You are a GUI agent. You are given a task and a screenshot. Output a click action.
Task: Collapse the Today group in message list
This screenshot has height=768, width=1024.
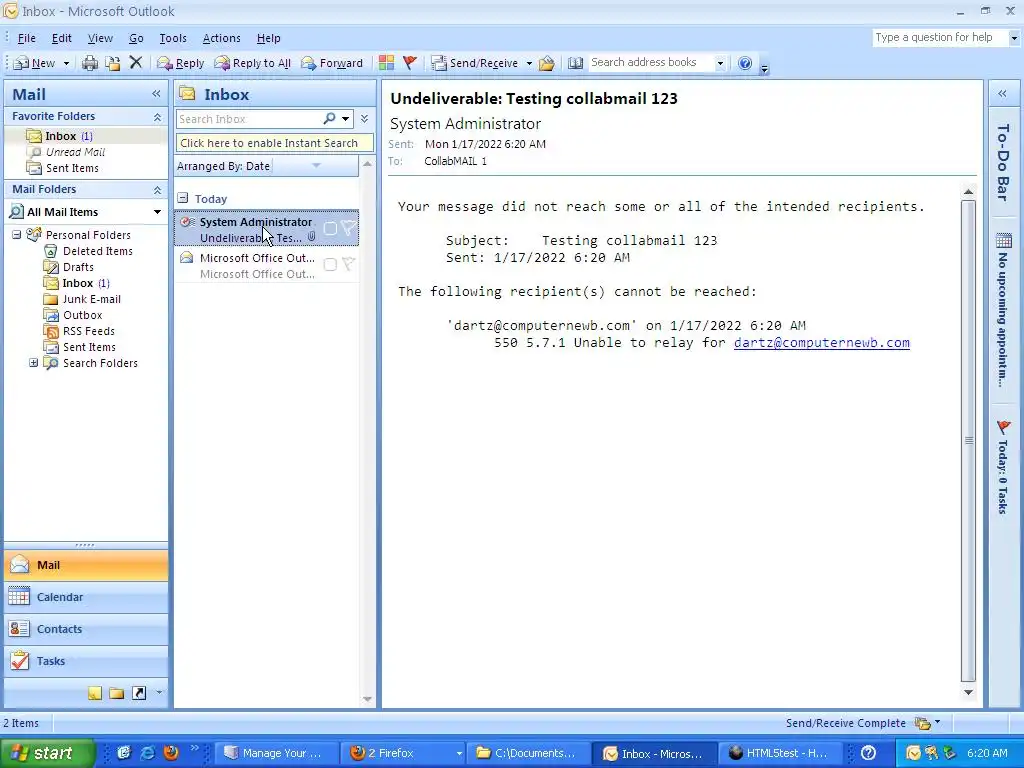[183, 198]
